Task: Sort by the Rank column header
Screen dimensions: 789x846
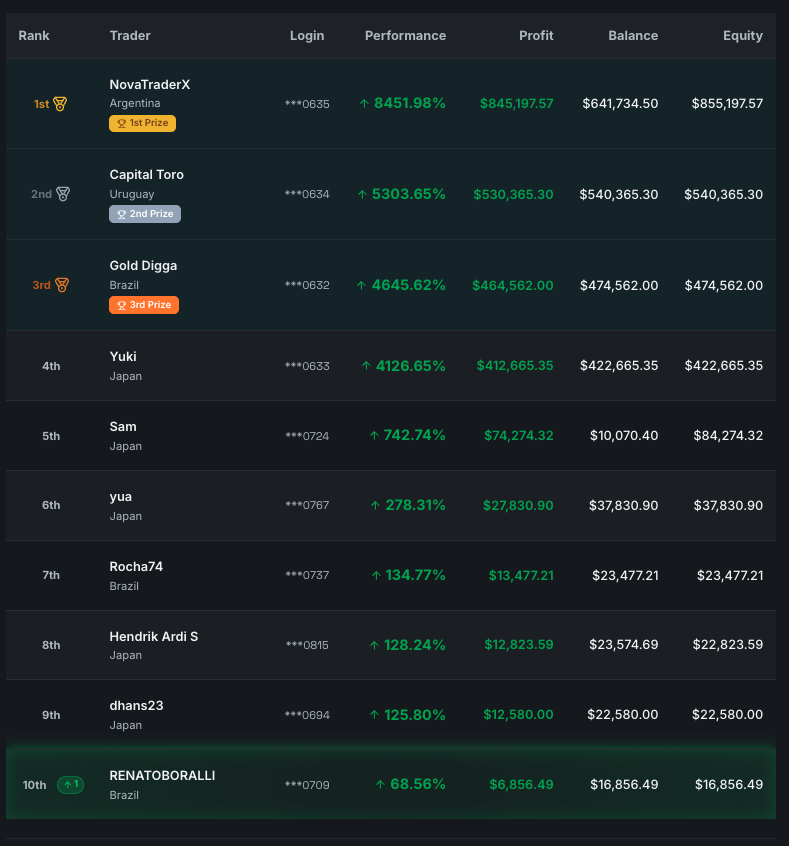Action: tap(34, 36)
